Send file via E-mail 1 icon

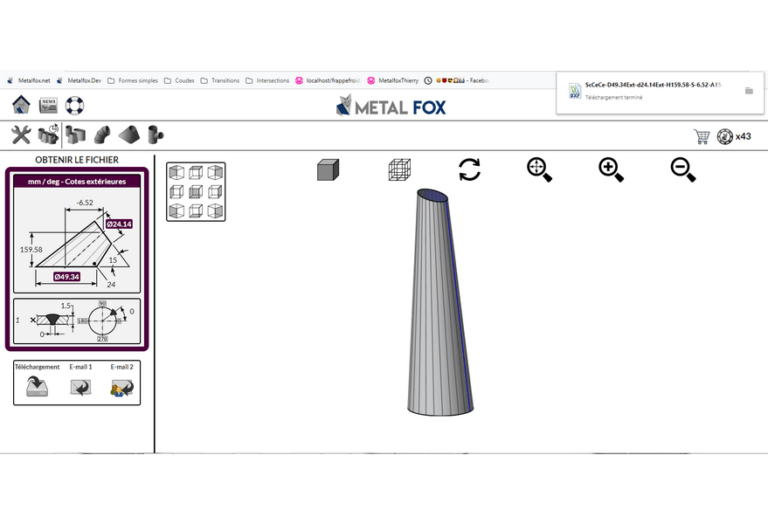[80, 387]
